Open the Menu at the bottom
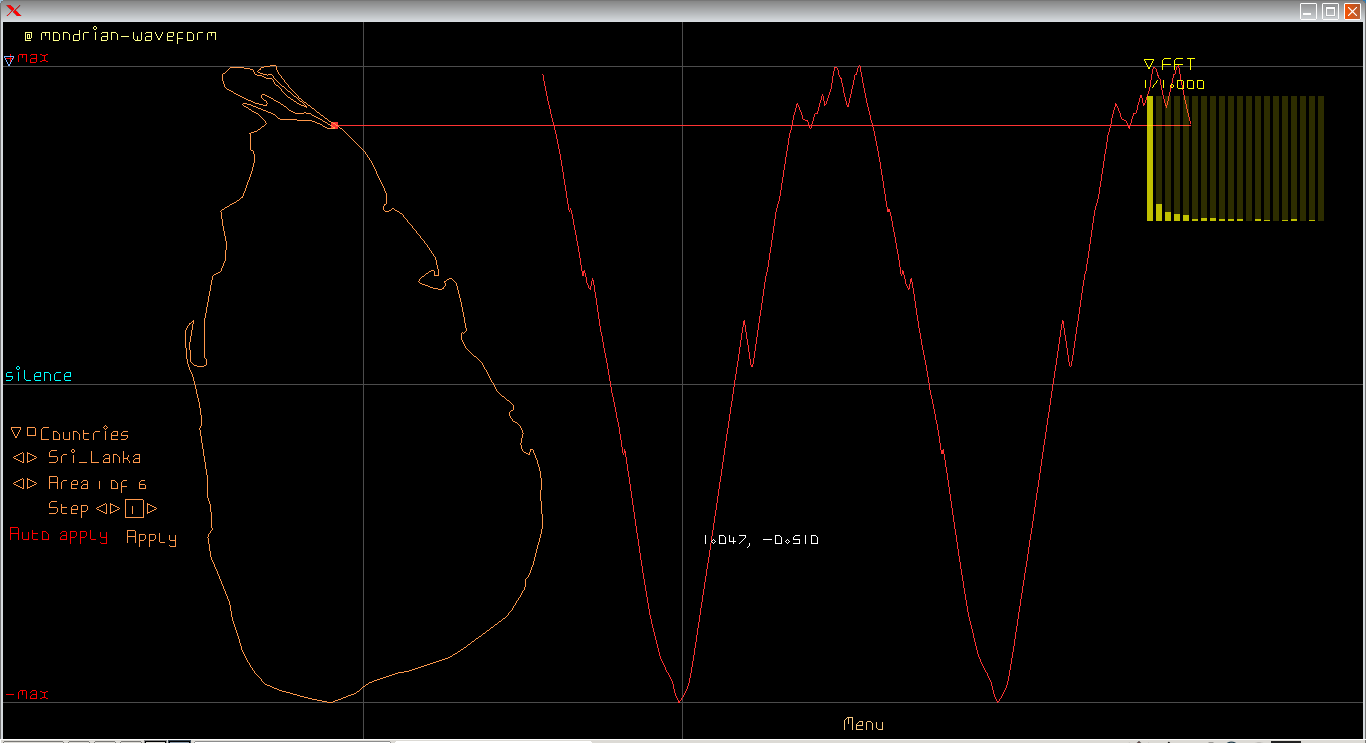The width and height of the screenshot is (1366, 743). click(863, 724)
